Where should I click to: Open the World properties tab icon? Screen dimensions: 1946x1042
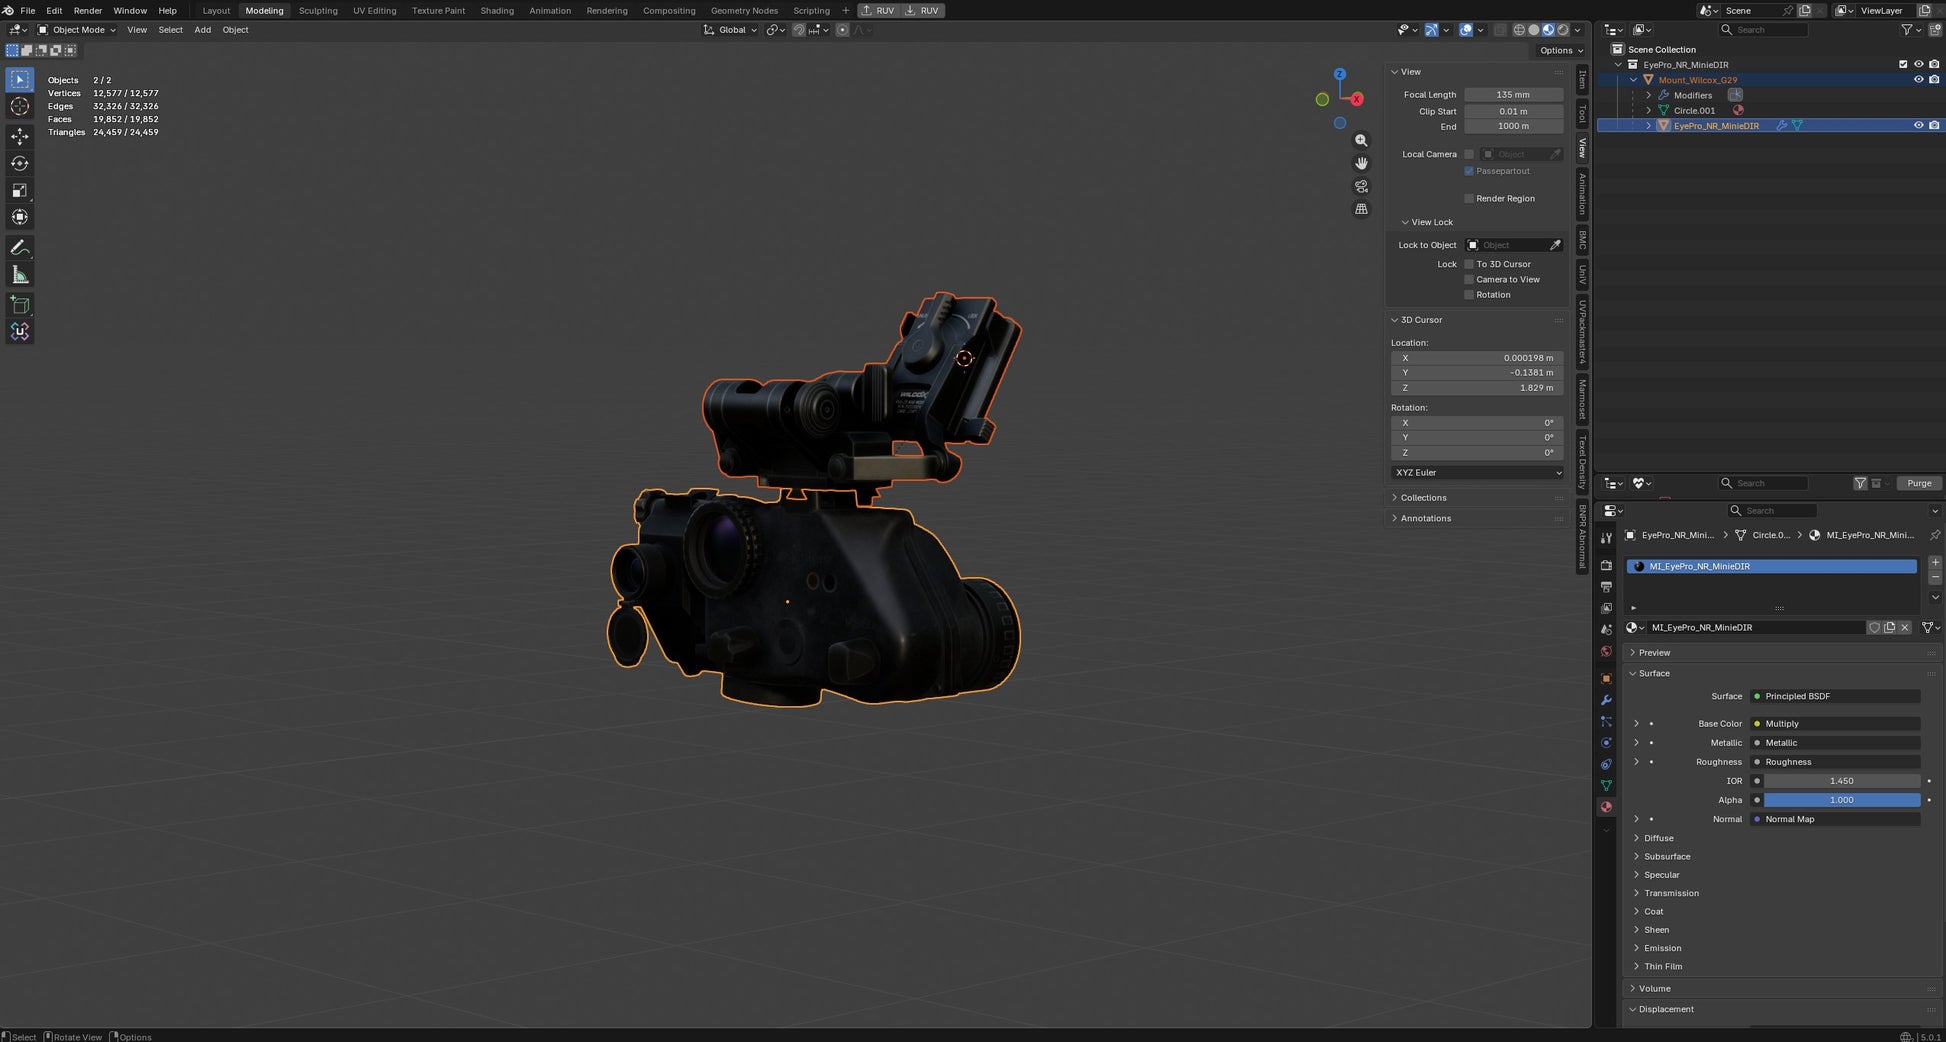1606,651
